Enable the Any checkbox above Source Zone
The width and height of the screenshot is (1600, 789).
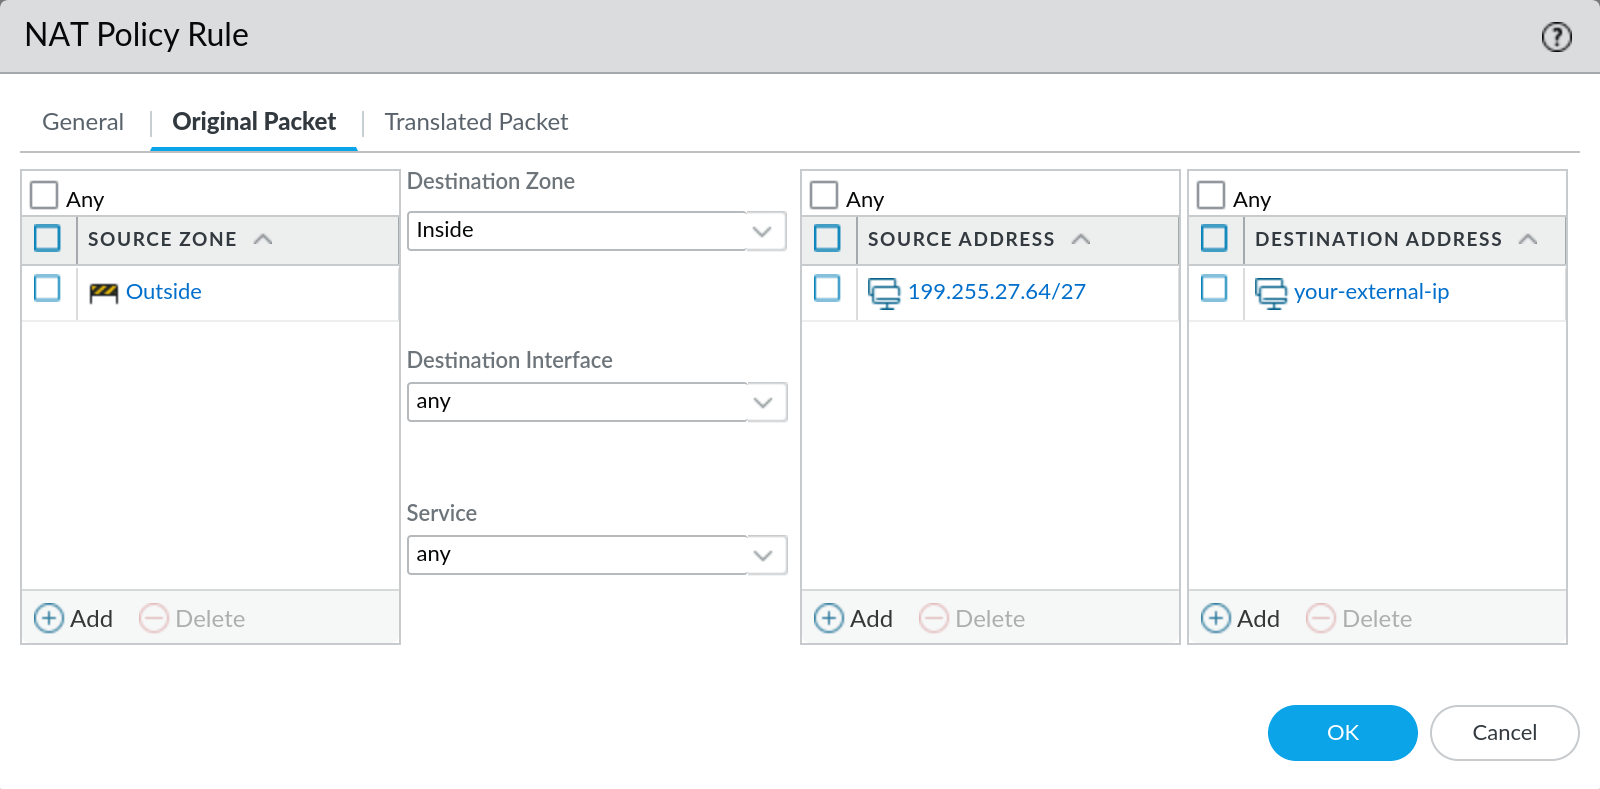tap(44, 195)
